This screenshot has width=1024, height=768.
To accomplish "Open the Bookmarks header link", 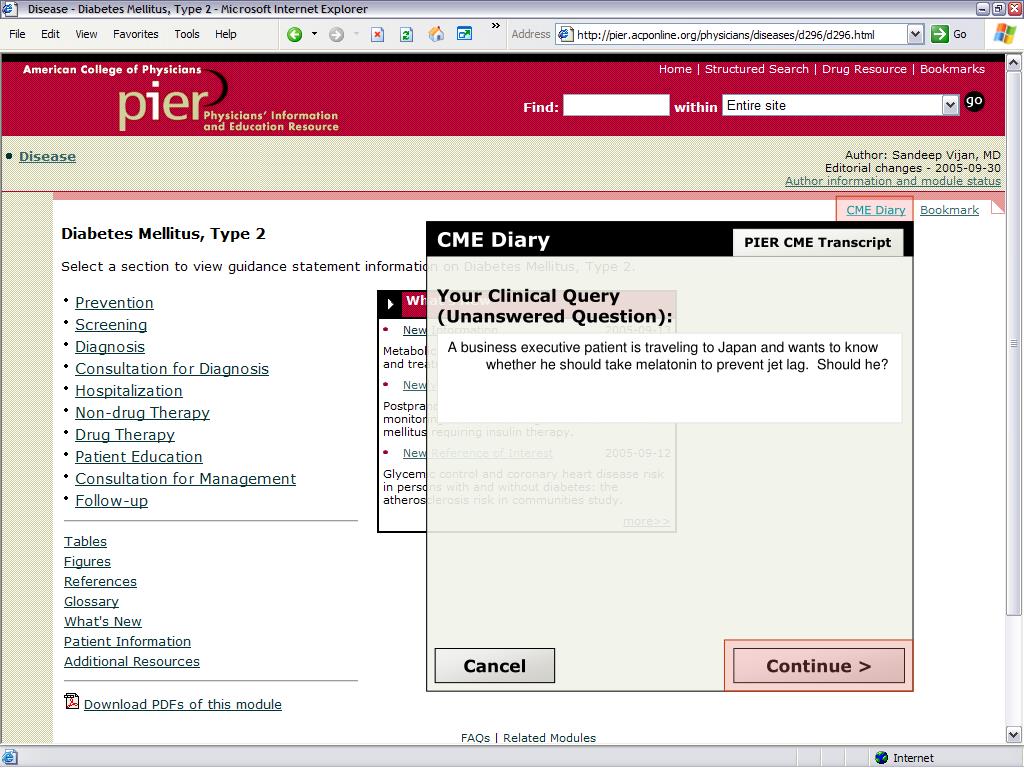I will [x=952, y=69].
